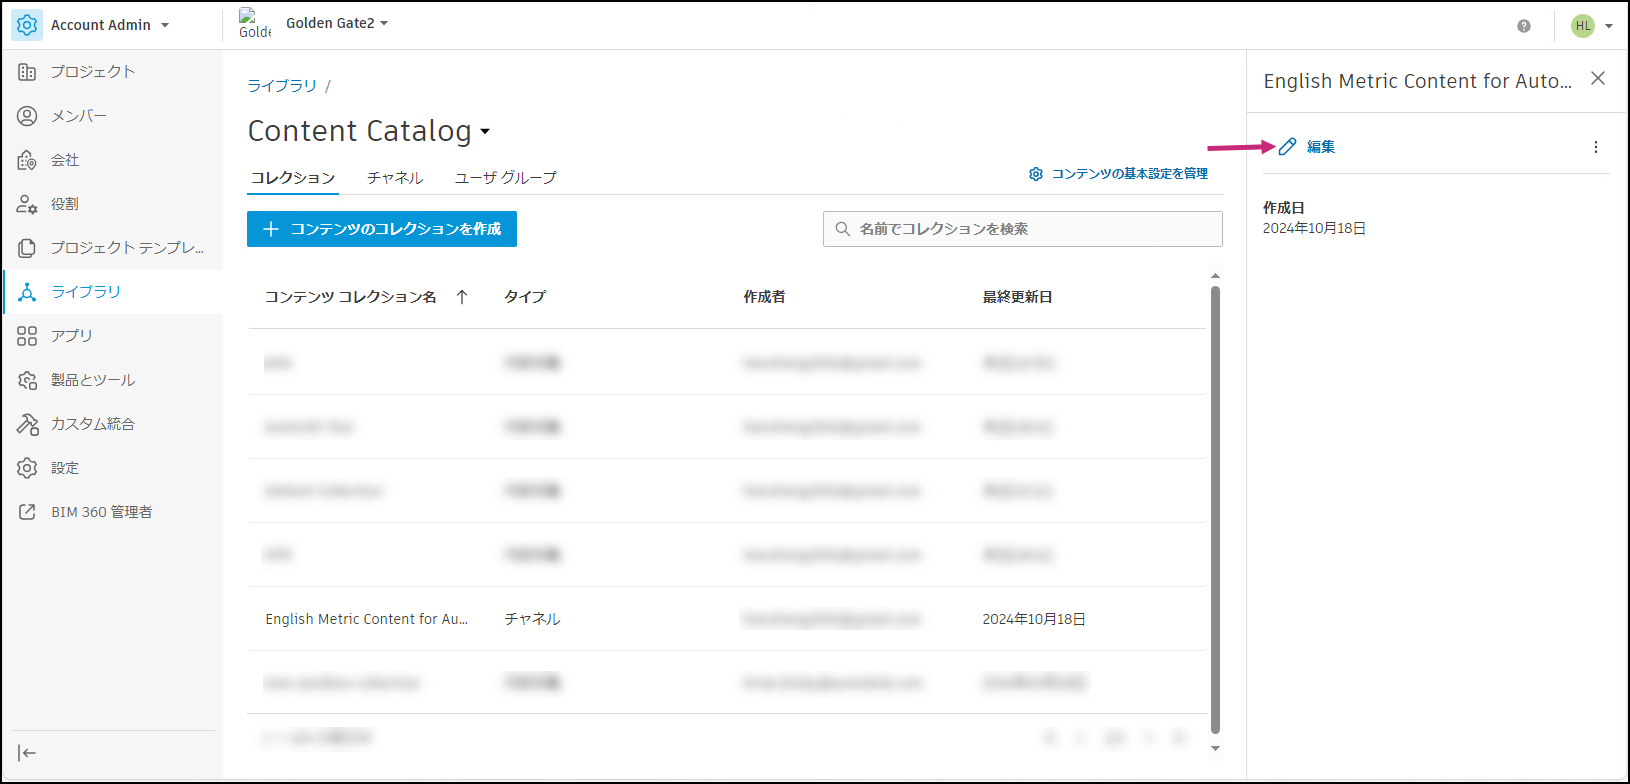Image resolution: width=1630 pixels, height=784 pixels.
Task: Click the 作成日 label in details panel
Action: [x=1284, y=208]
